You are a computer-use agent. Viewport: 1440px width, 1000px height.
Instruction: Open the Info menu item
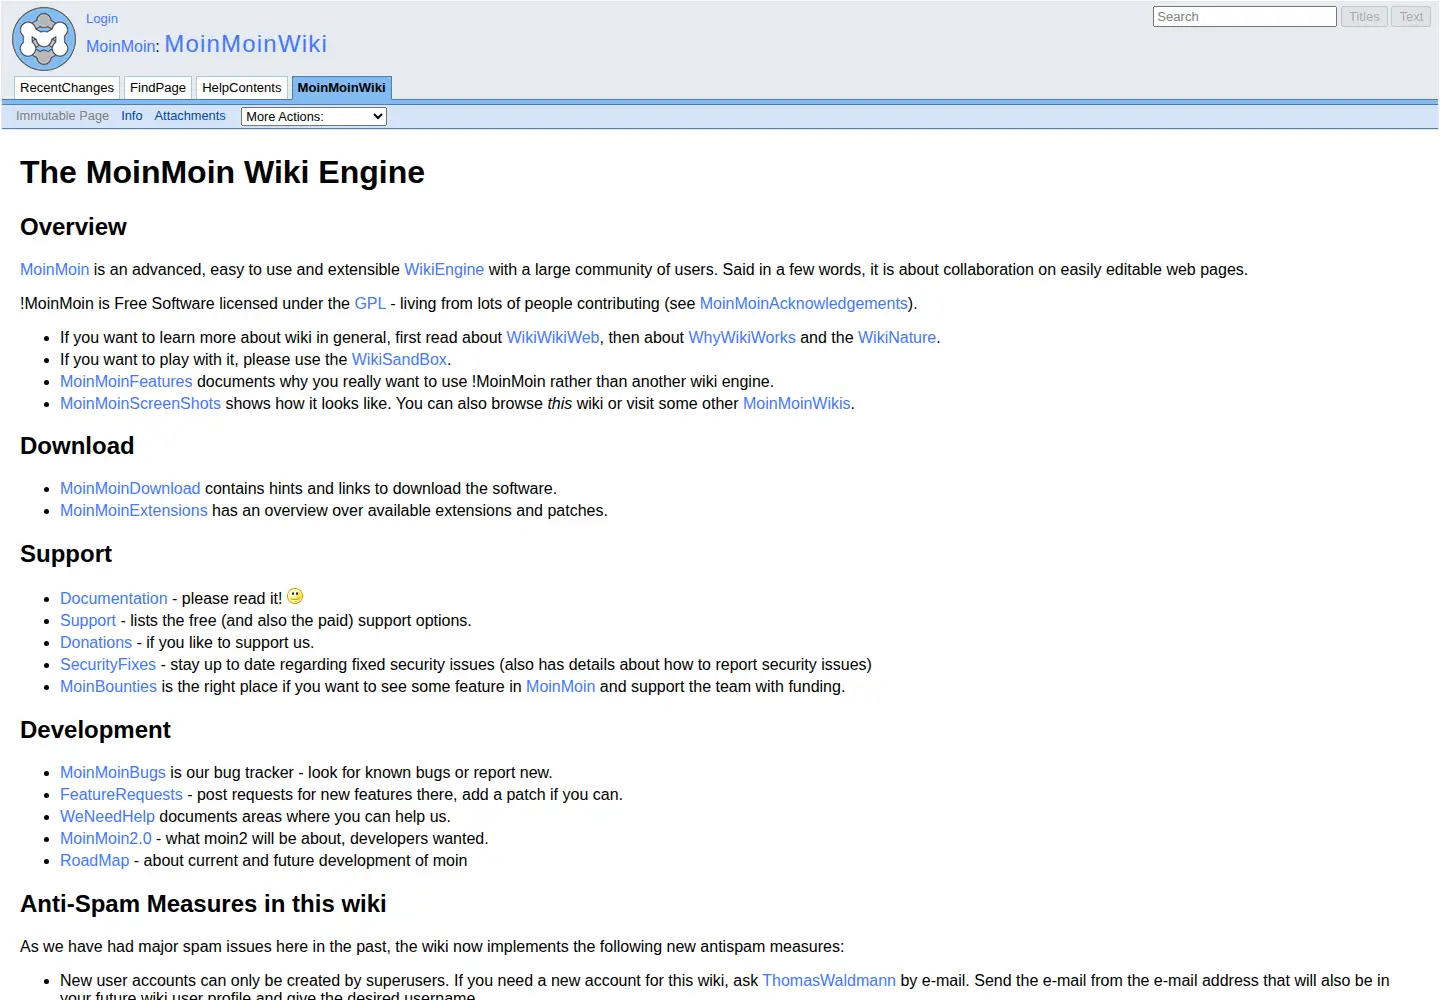[132, 116]
